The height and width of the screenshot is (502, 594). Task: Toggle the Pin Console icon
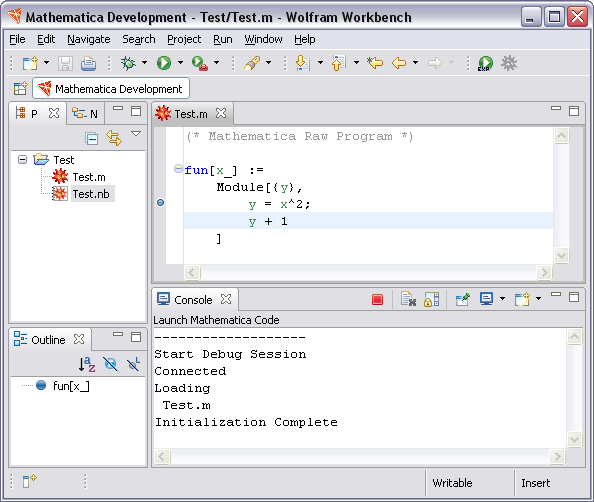click(x=463, y=299)
